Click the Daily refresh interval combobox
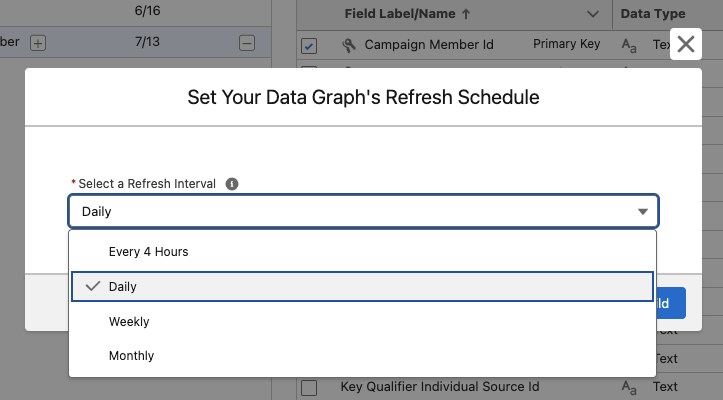Screen dimensions: 723x400 coord(363,211)
